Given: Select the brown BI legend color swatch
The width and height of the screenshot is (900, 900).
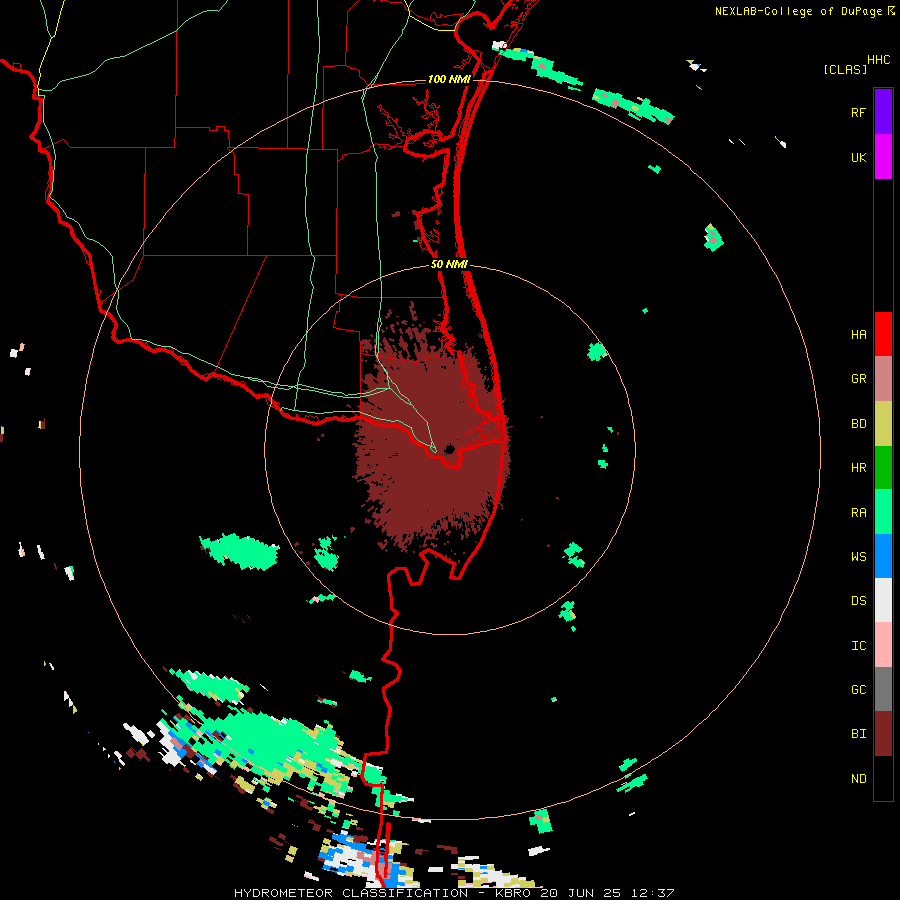Looking at the screenshot, I should pos(883,734).
